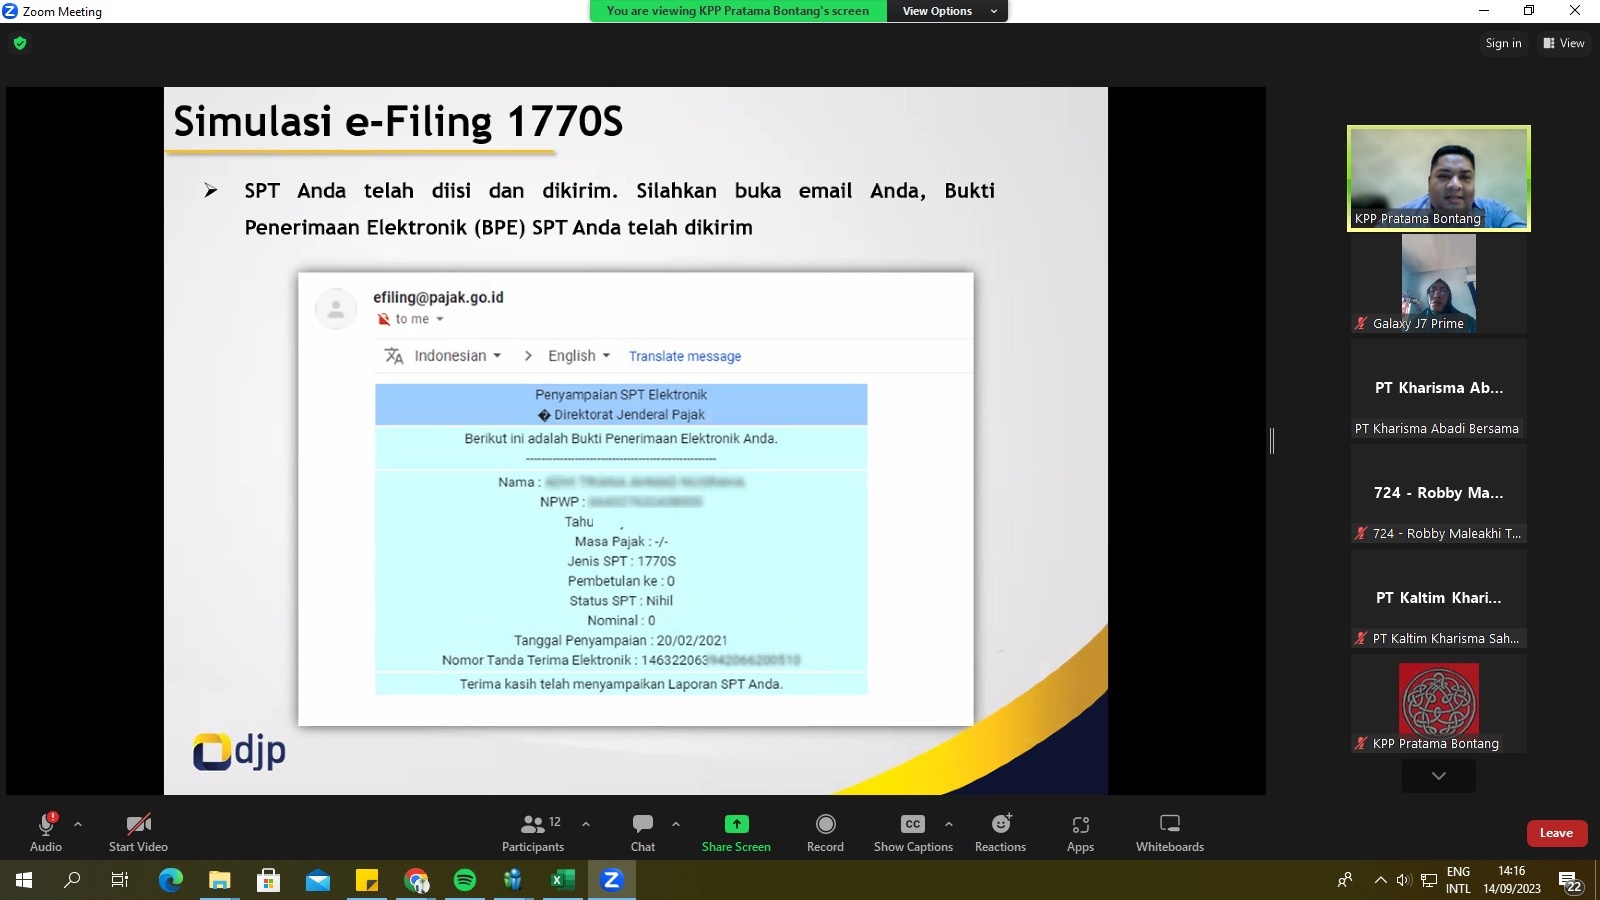Viewport: 1600px width, 900px height.
Task: Open Whiteboards
Action: (1169, 832)
